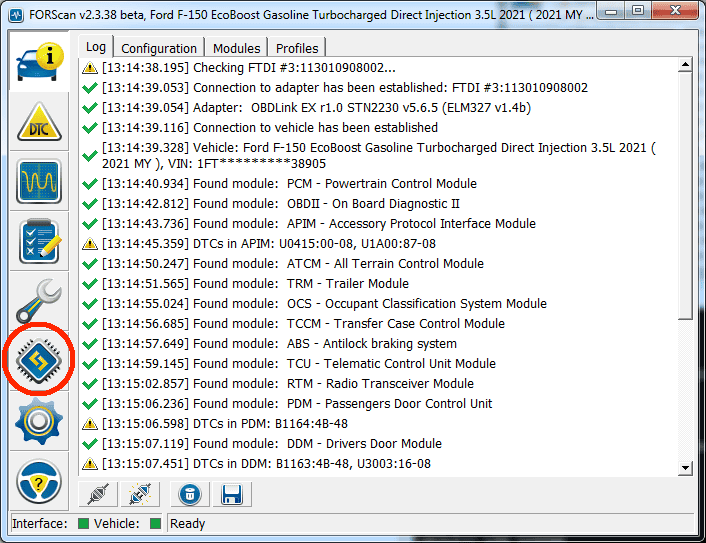This screenshot has height=543, width=706.
Task: Open the Tests checklist section
Action: 39,242
